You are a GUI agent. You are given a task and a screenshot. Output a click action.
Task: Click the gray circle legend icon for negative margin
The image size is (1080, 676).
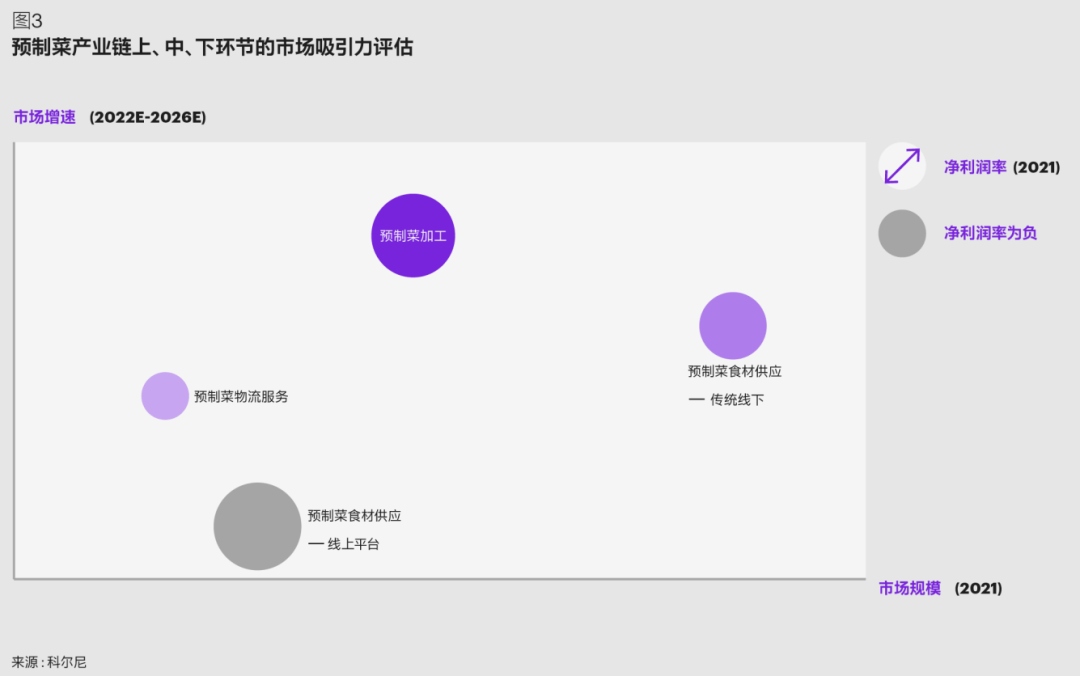coord(902,233)
